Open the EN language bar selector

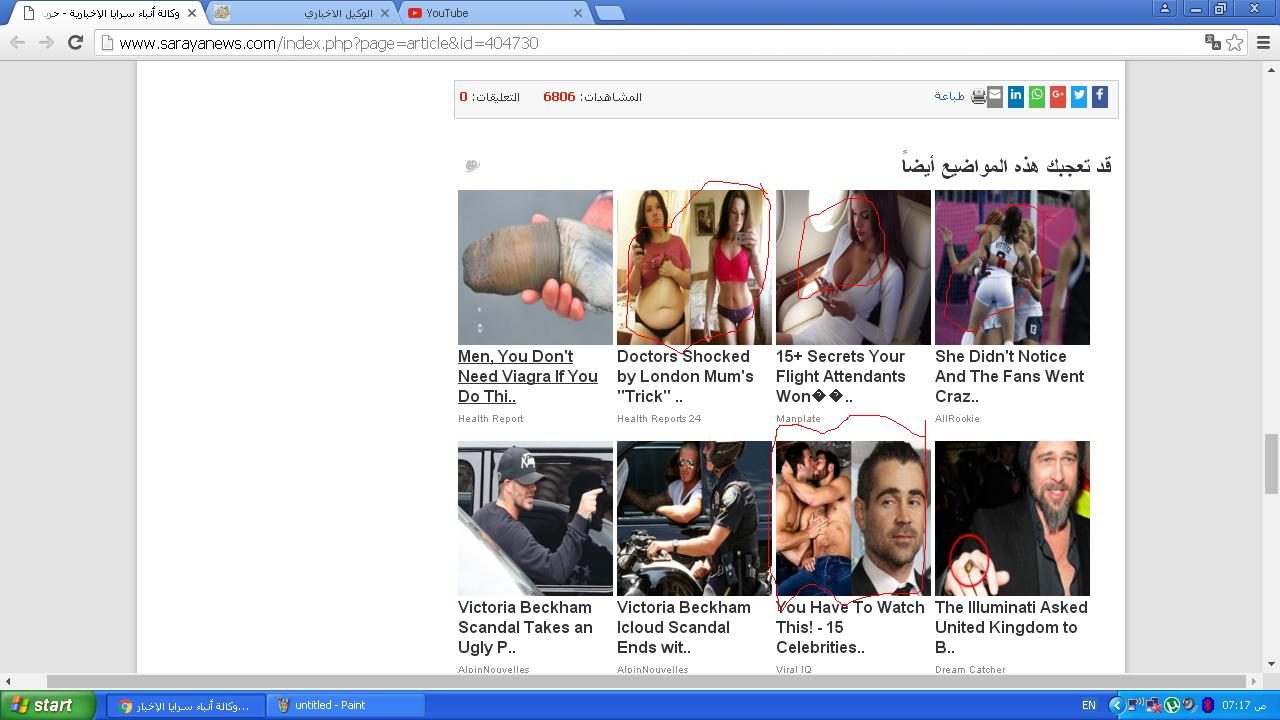[x=1088, y=705]
